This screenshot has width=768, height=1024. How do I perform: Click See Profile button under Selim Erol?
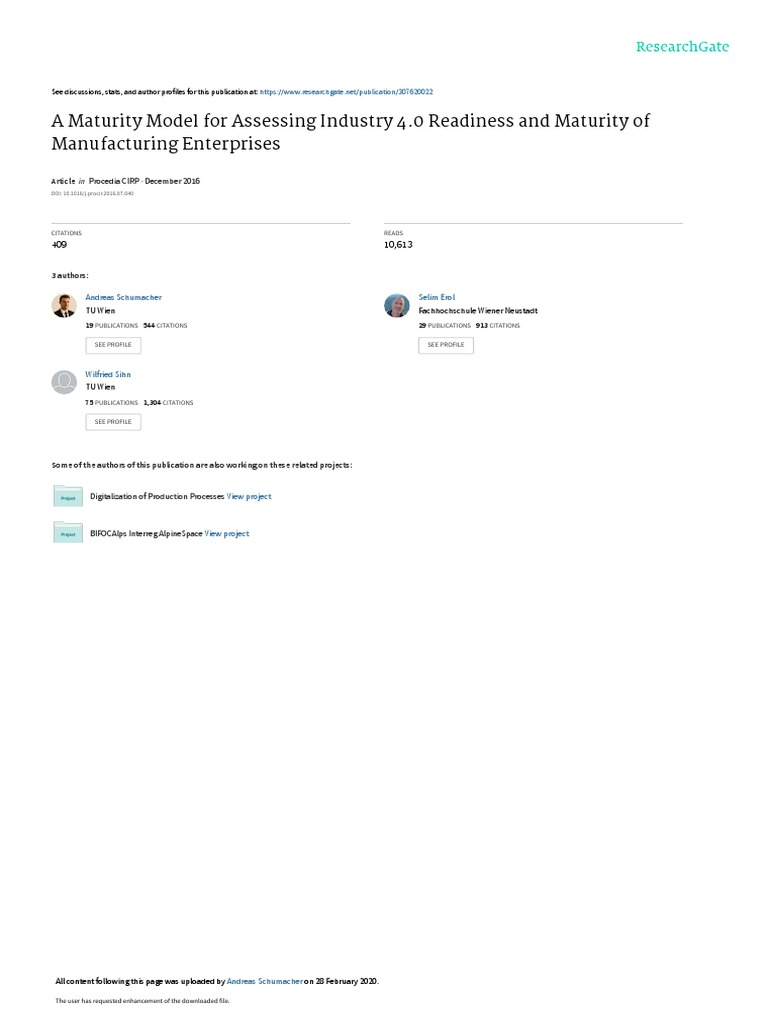(x=446, y=345)
